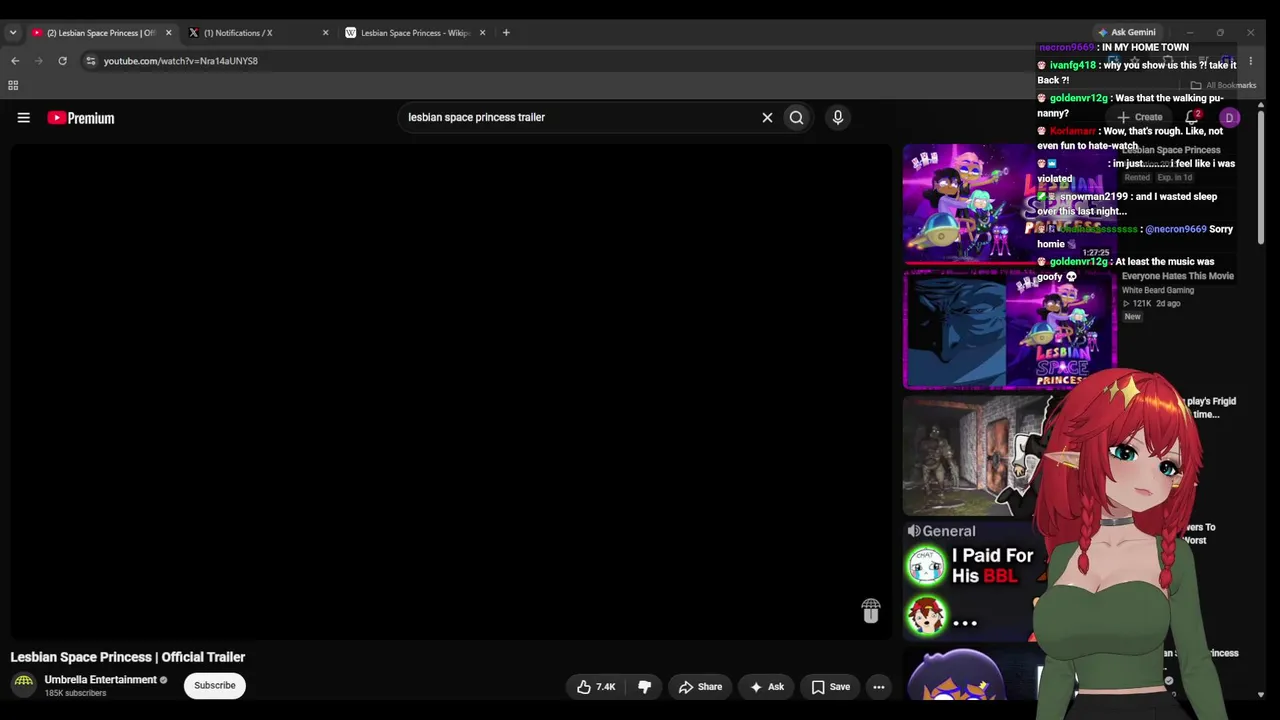Switch to the Lesbian Space Princess YouTube tab
The height and width of the screenshot is (720, 1280).
[101, 33]
